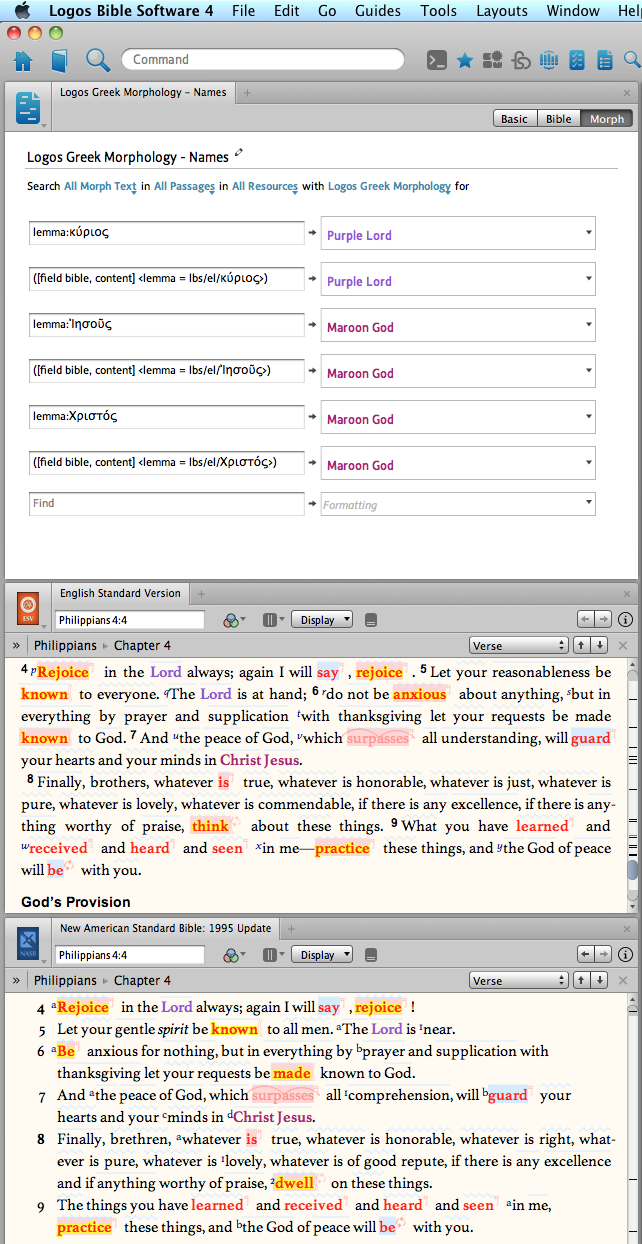642x1244 pixels.
Task: Select the Logos Greek Morphology - Names tab
Action: click(143, 92)
